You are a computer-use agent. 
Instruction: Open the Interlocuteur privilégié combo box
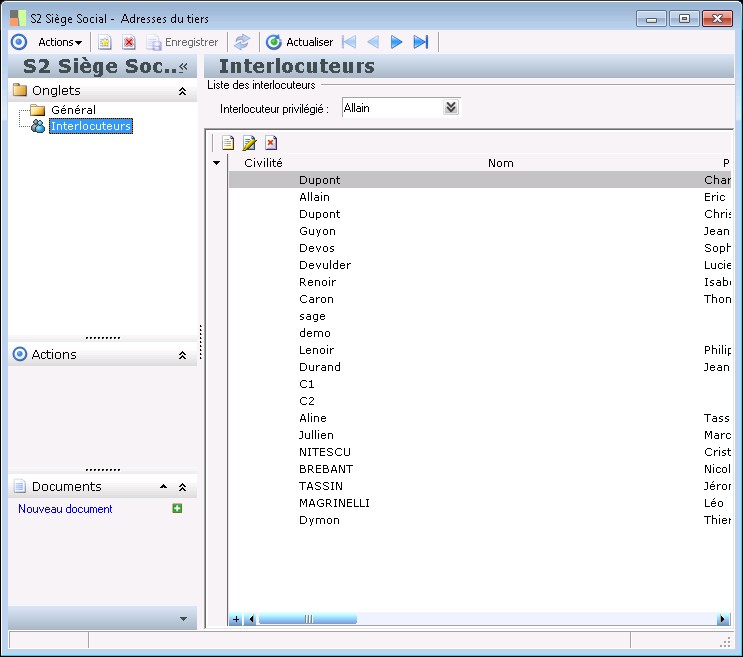tap(451, 108)
